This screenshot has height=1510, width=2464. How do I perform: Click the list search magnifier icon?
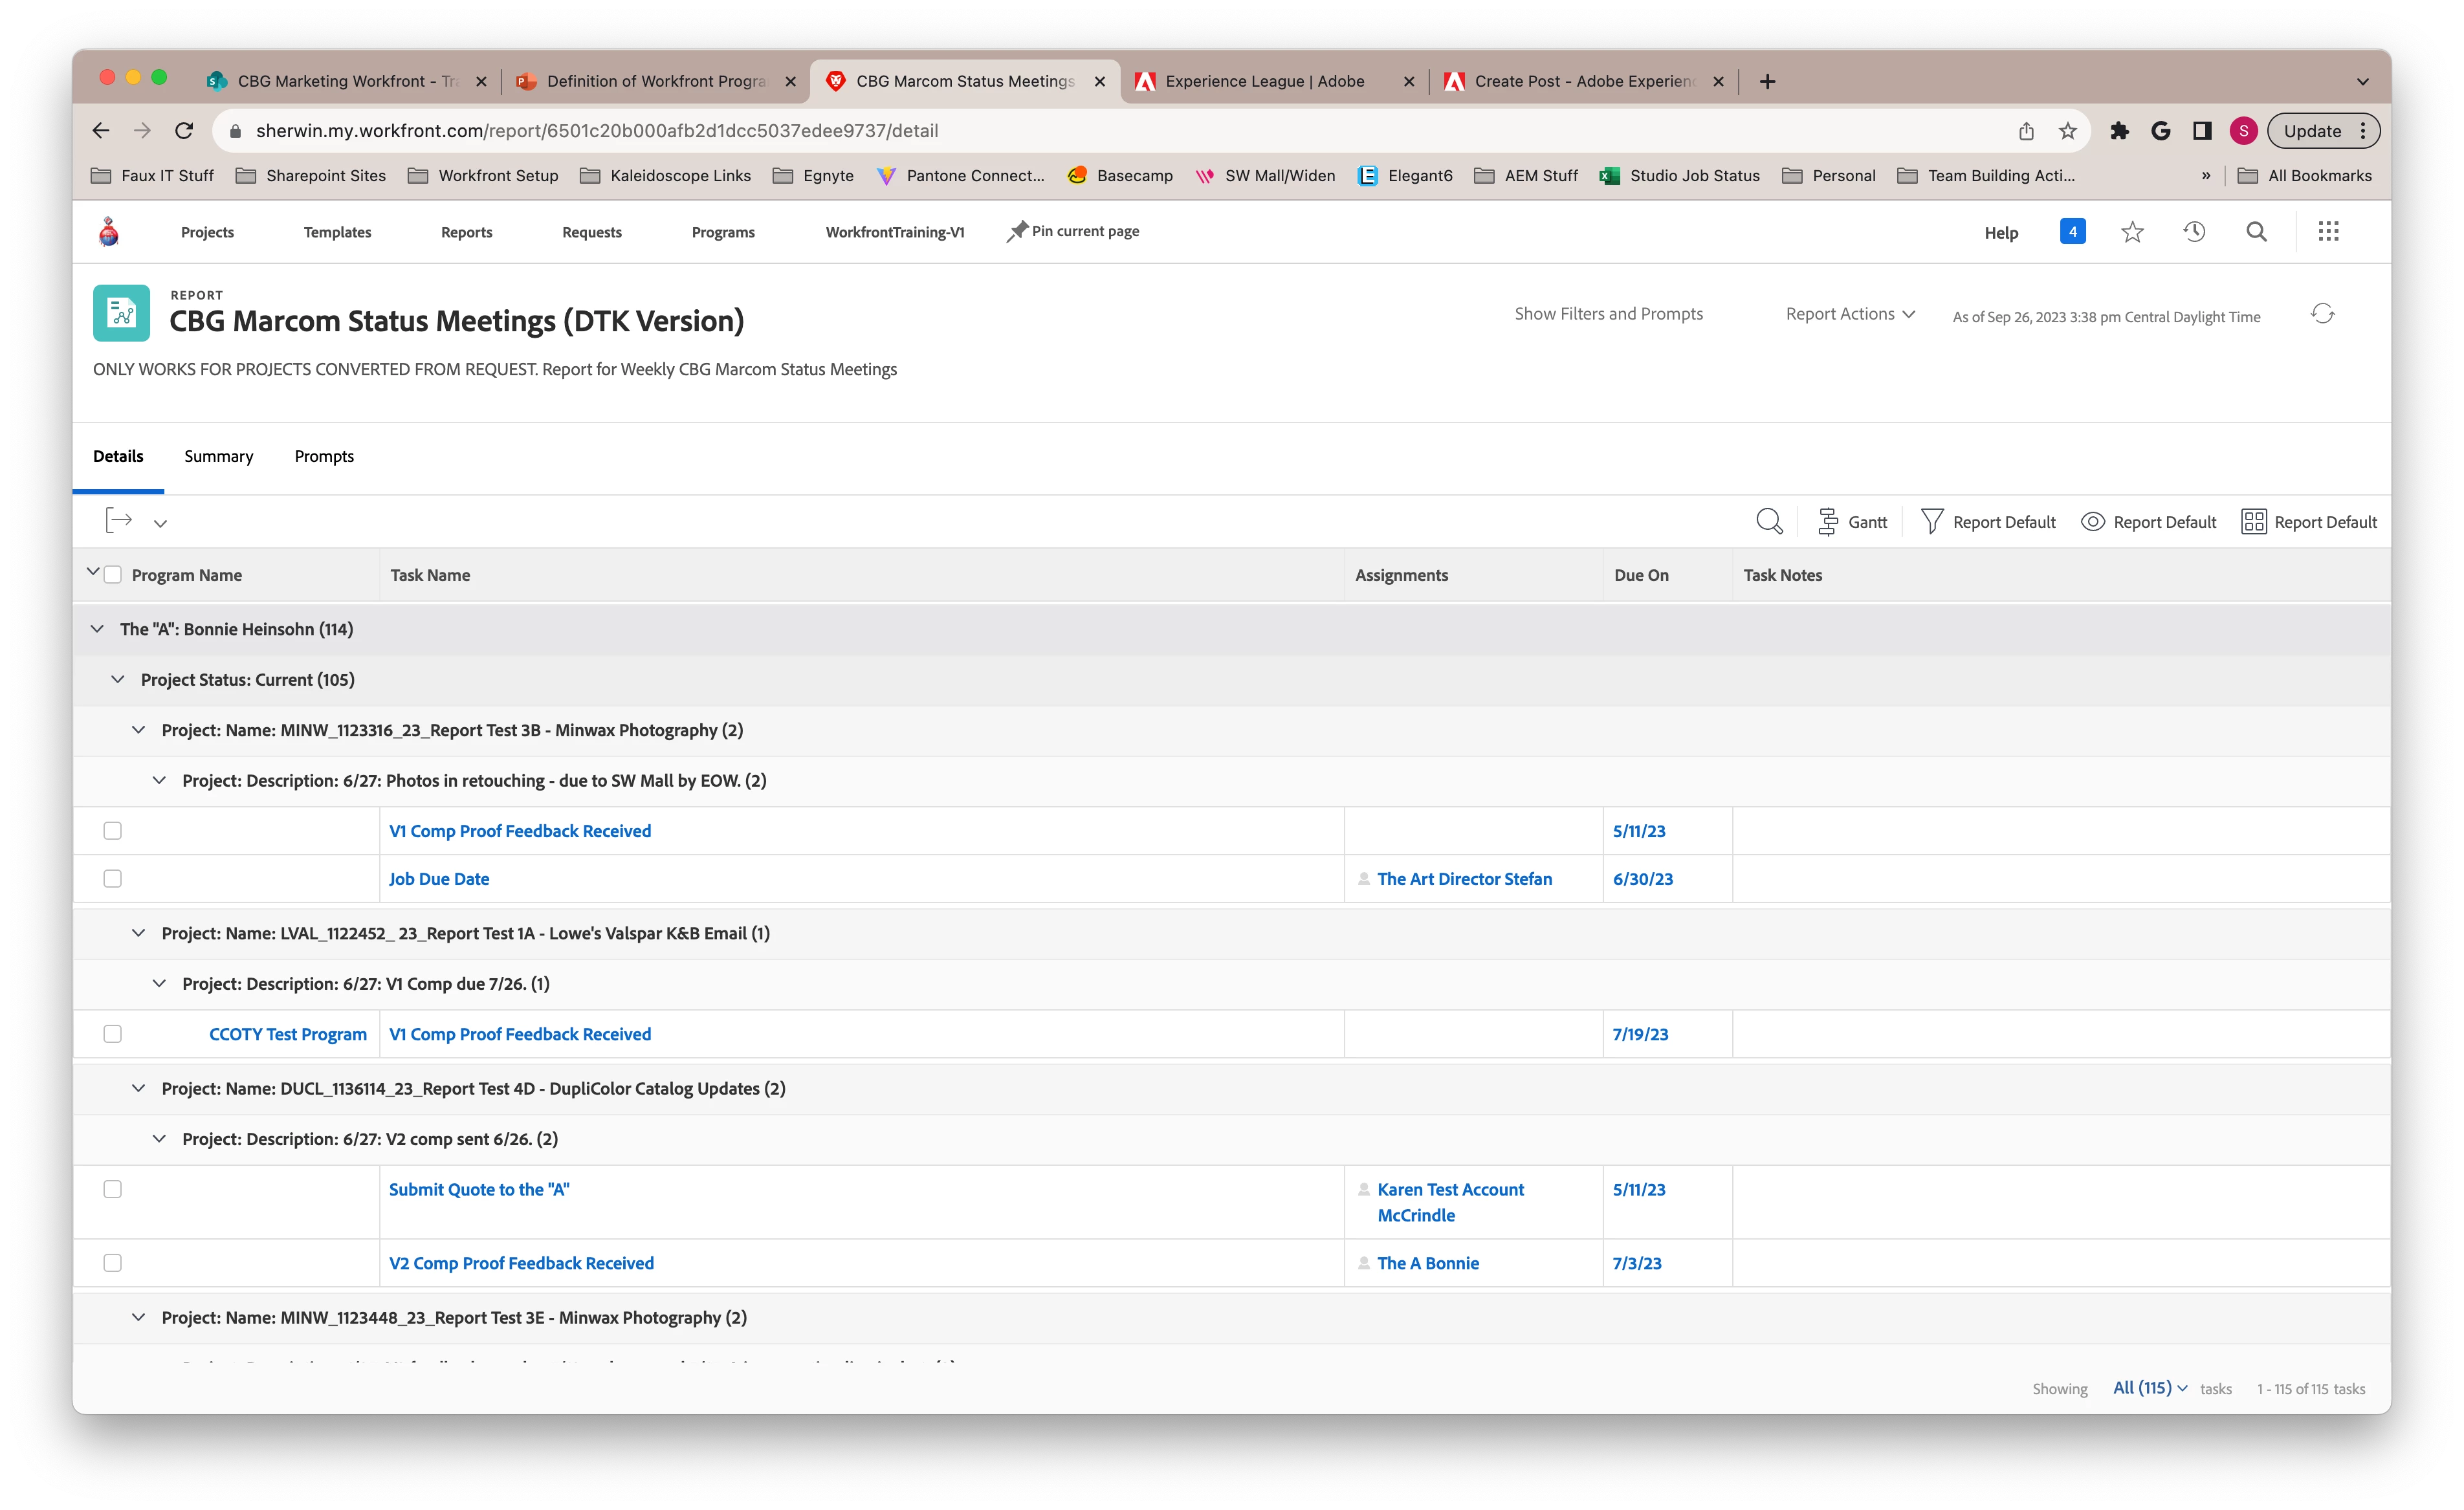pos(1769,521)
